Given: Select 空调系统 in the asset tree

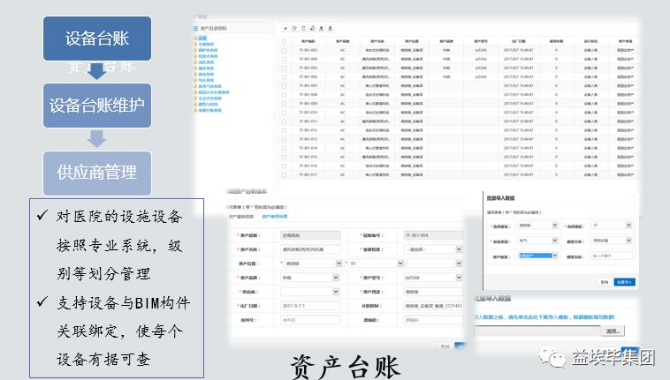Looking at the screenshot, I should 206,44.
